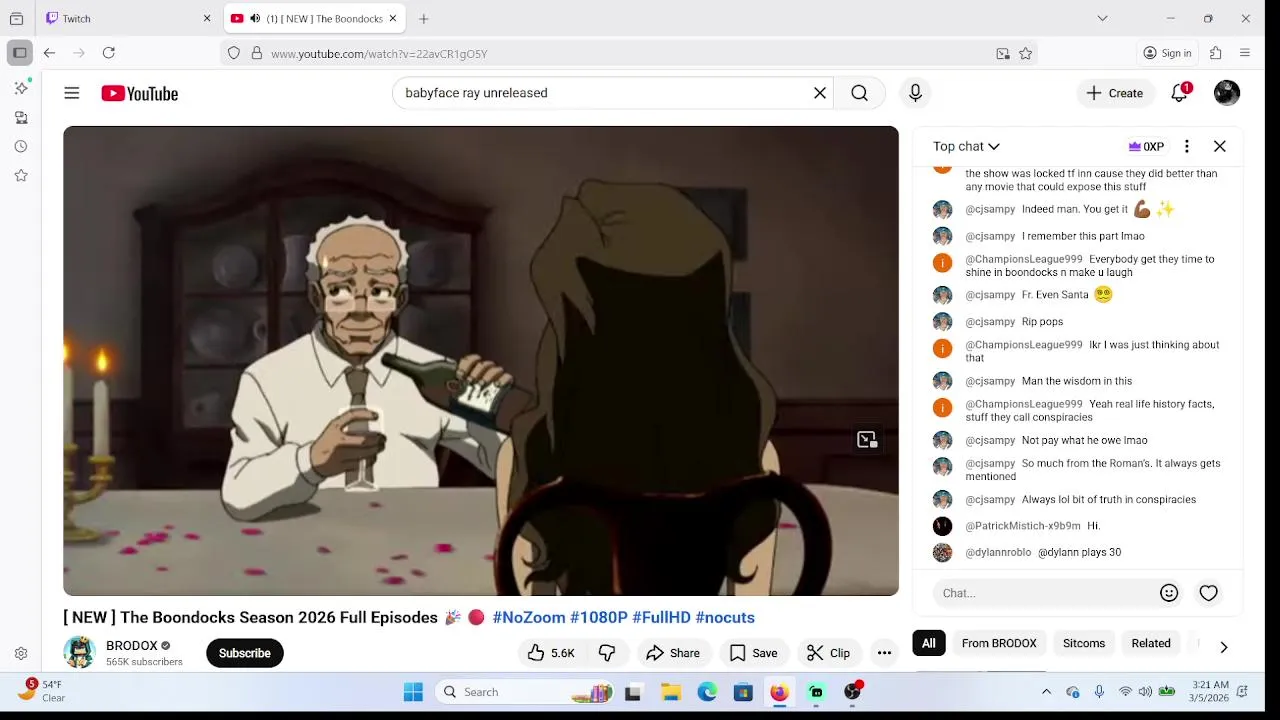Image resolution: width=1280 pixels, height=720 pixels.
Task: List all tabs dropdown arrow
Action: [x=1102, y=18]
